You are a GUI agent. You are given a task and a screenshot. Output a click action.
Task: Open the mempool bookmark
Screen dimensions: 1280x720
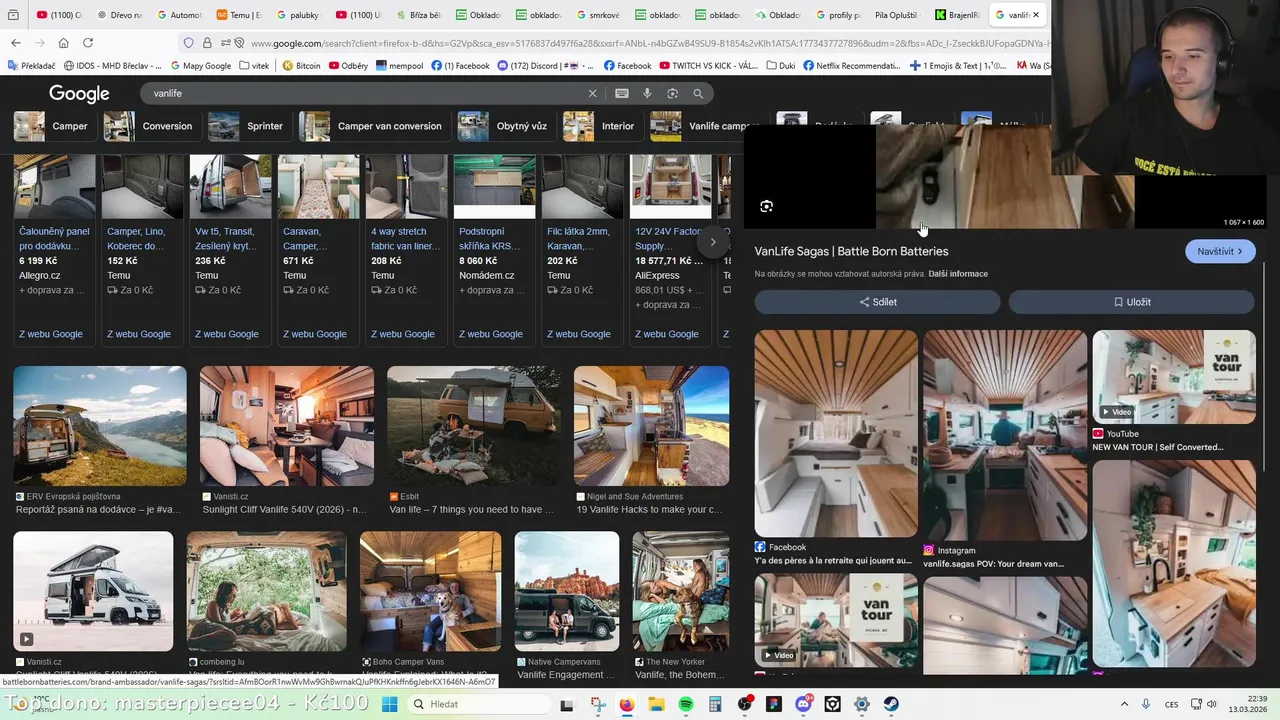[x=399, y=66]
